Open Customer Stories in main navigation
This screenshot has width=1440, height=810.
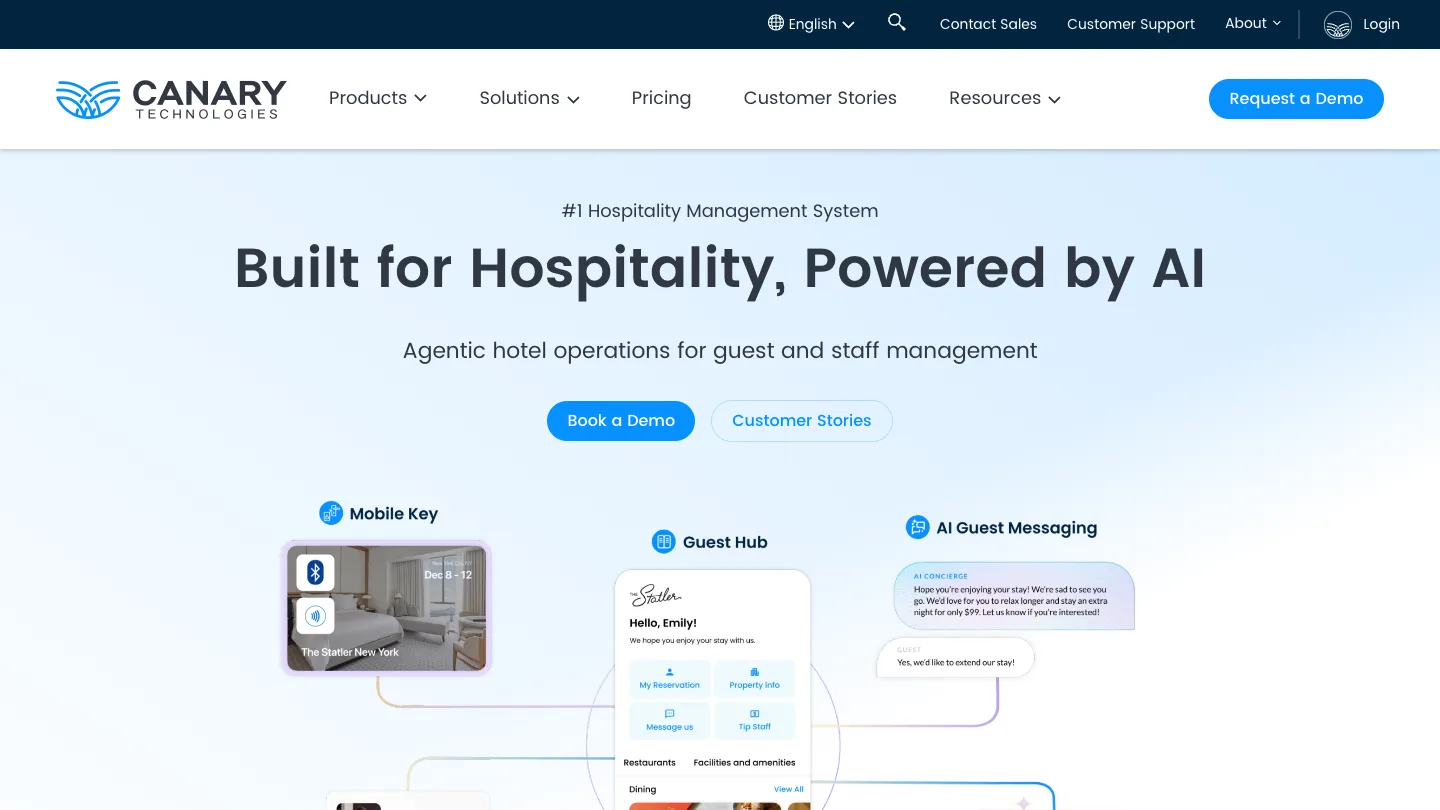pyautogui.click(x=820, y=98)
